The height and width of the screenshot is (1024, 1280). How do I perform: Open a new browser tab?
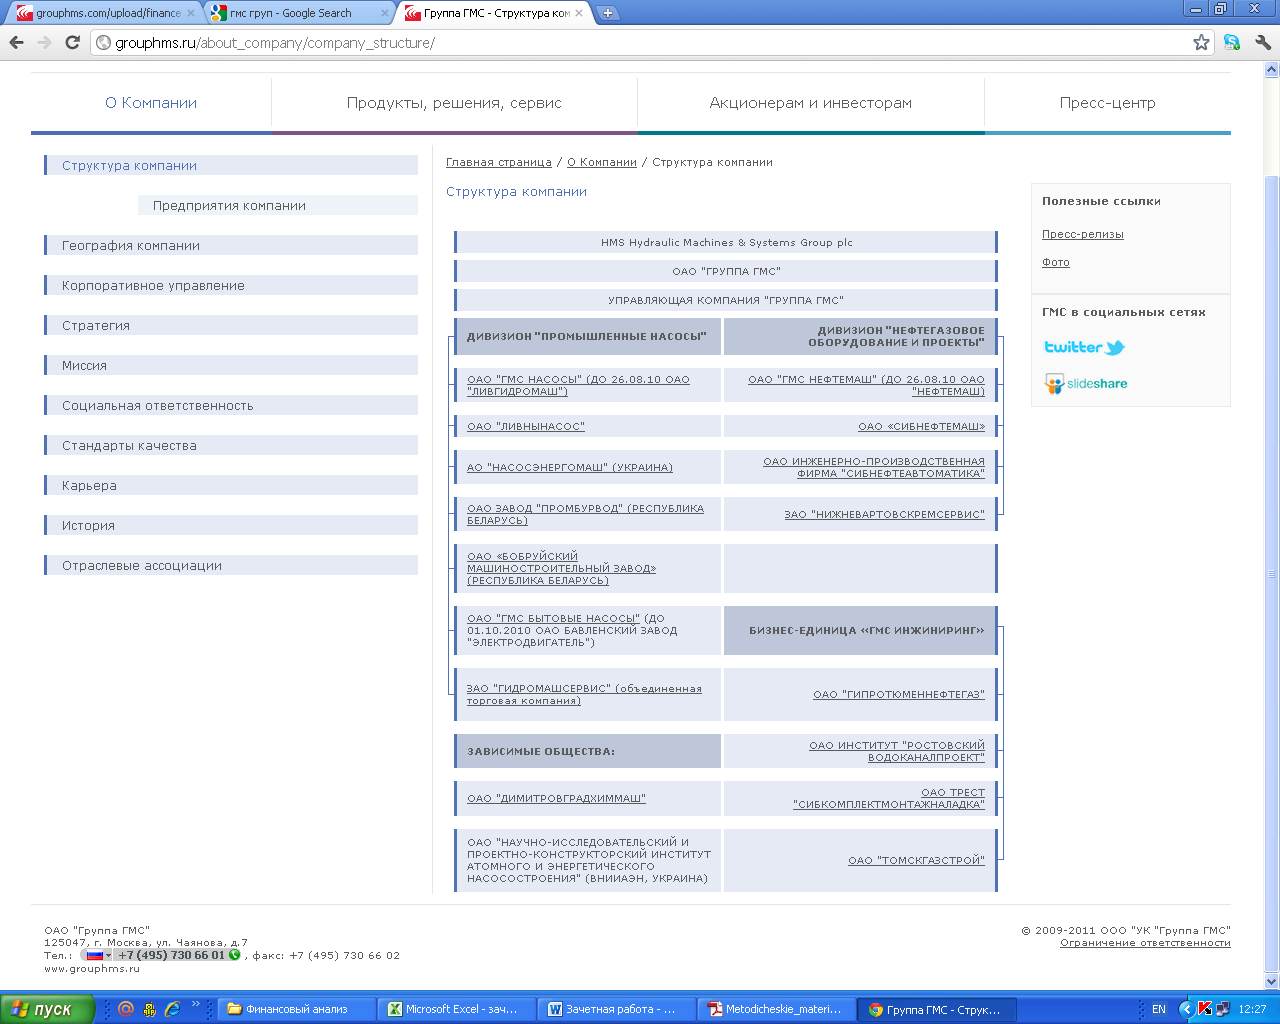(607, 13)
